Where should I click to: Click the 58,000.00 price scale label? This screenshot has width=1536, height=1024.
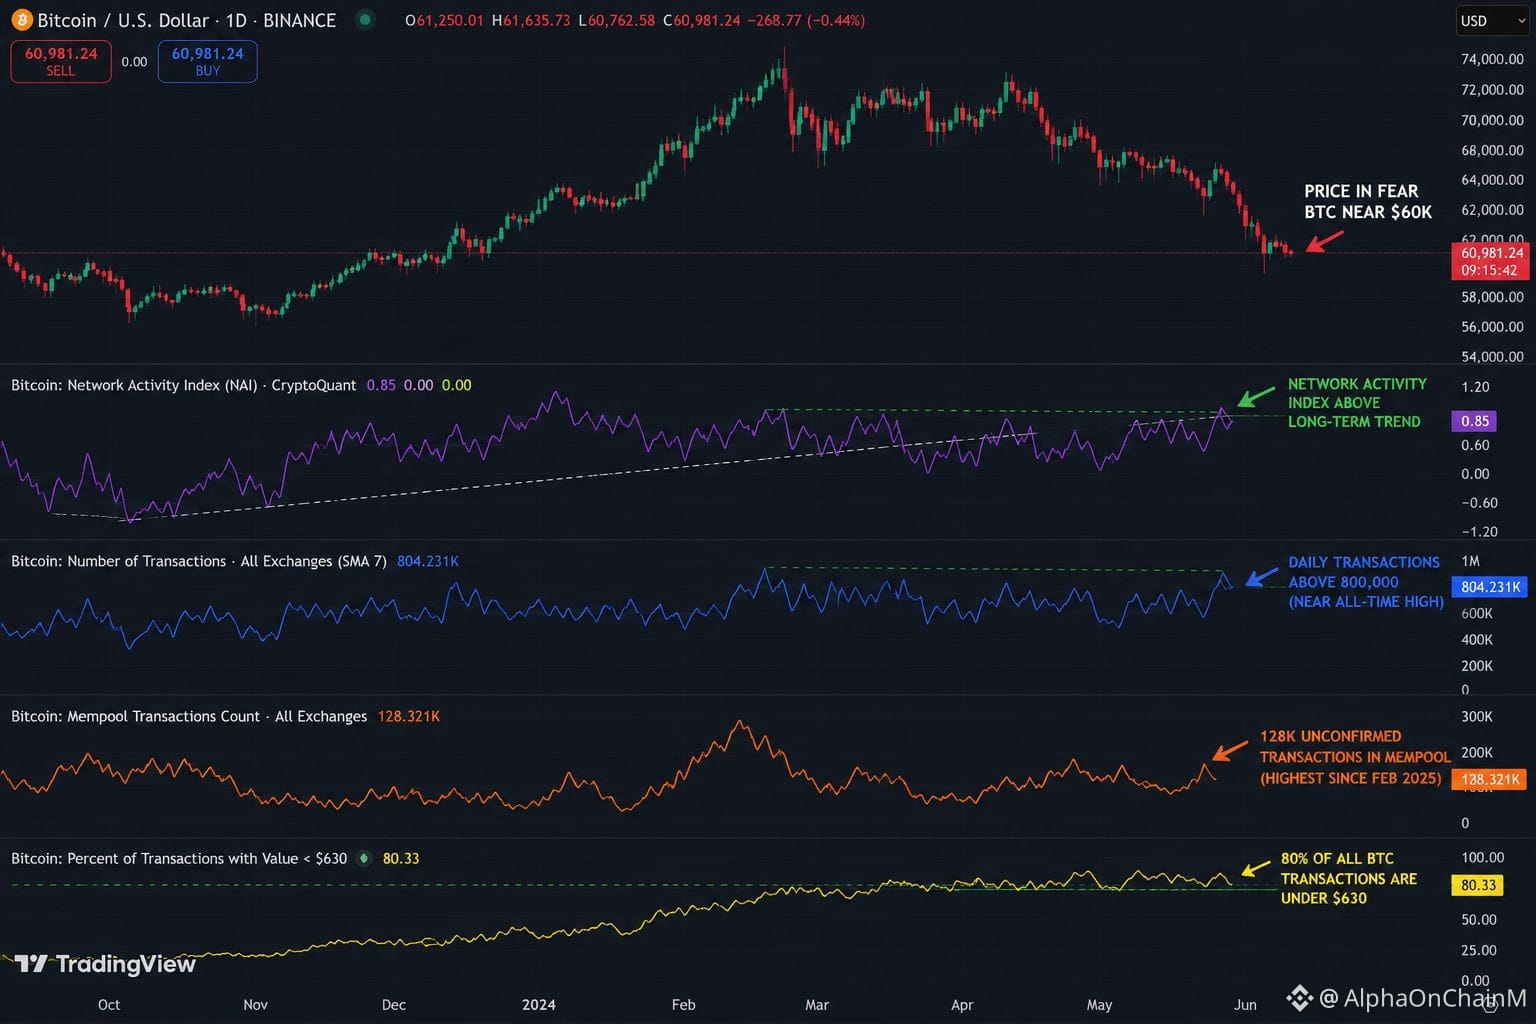(x=1492, y=297)
